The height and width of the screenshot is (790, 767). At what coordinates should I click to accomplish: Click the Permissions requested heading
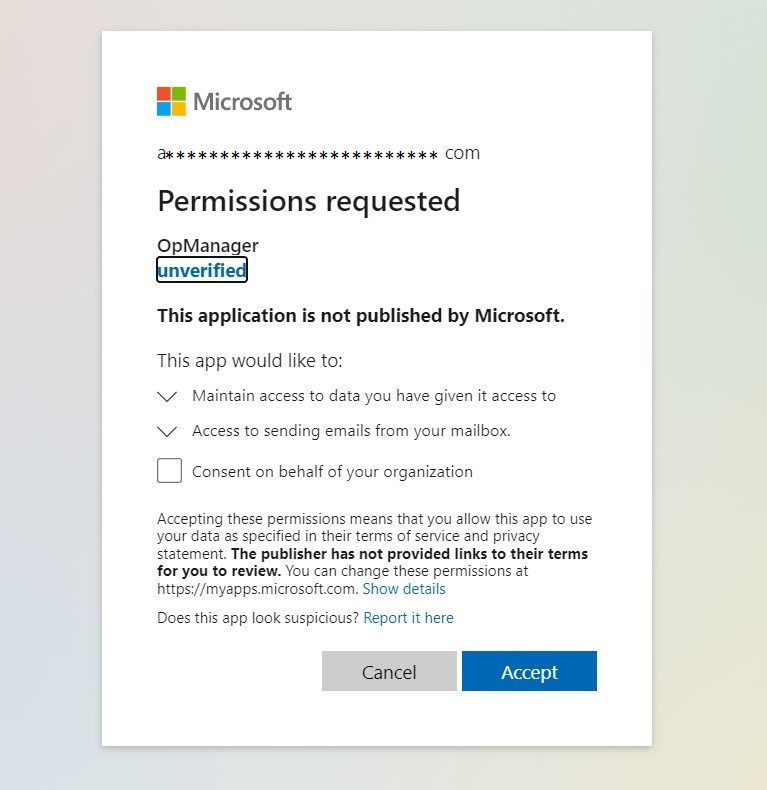308,201
